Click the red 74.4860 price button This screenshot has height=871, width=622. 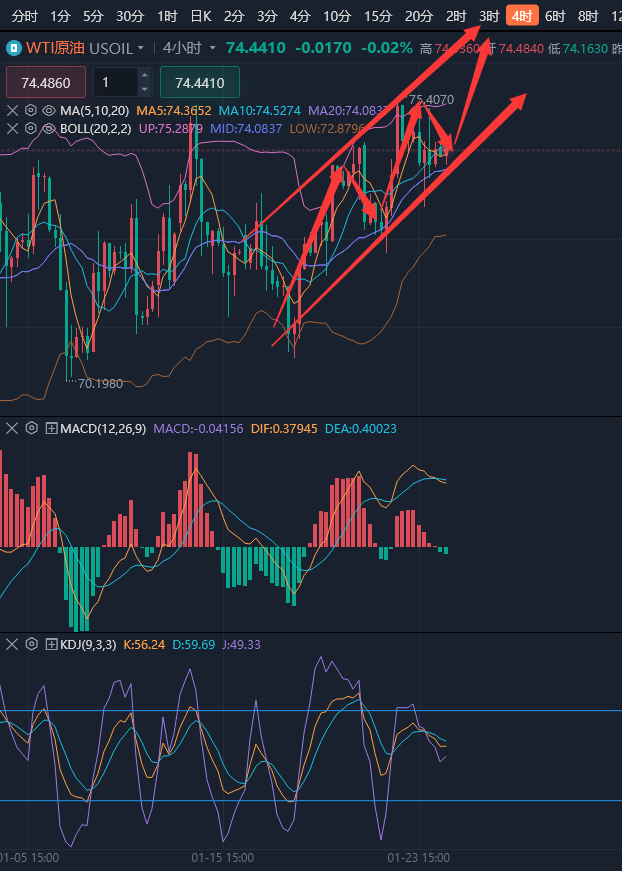[46, 82]
